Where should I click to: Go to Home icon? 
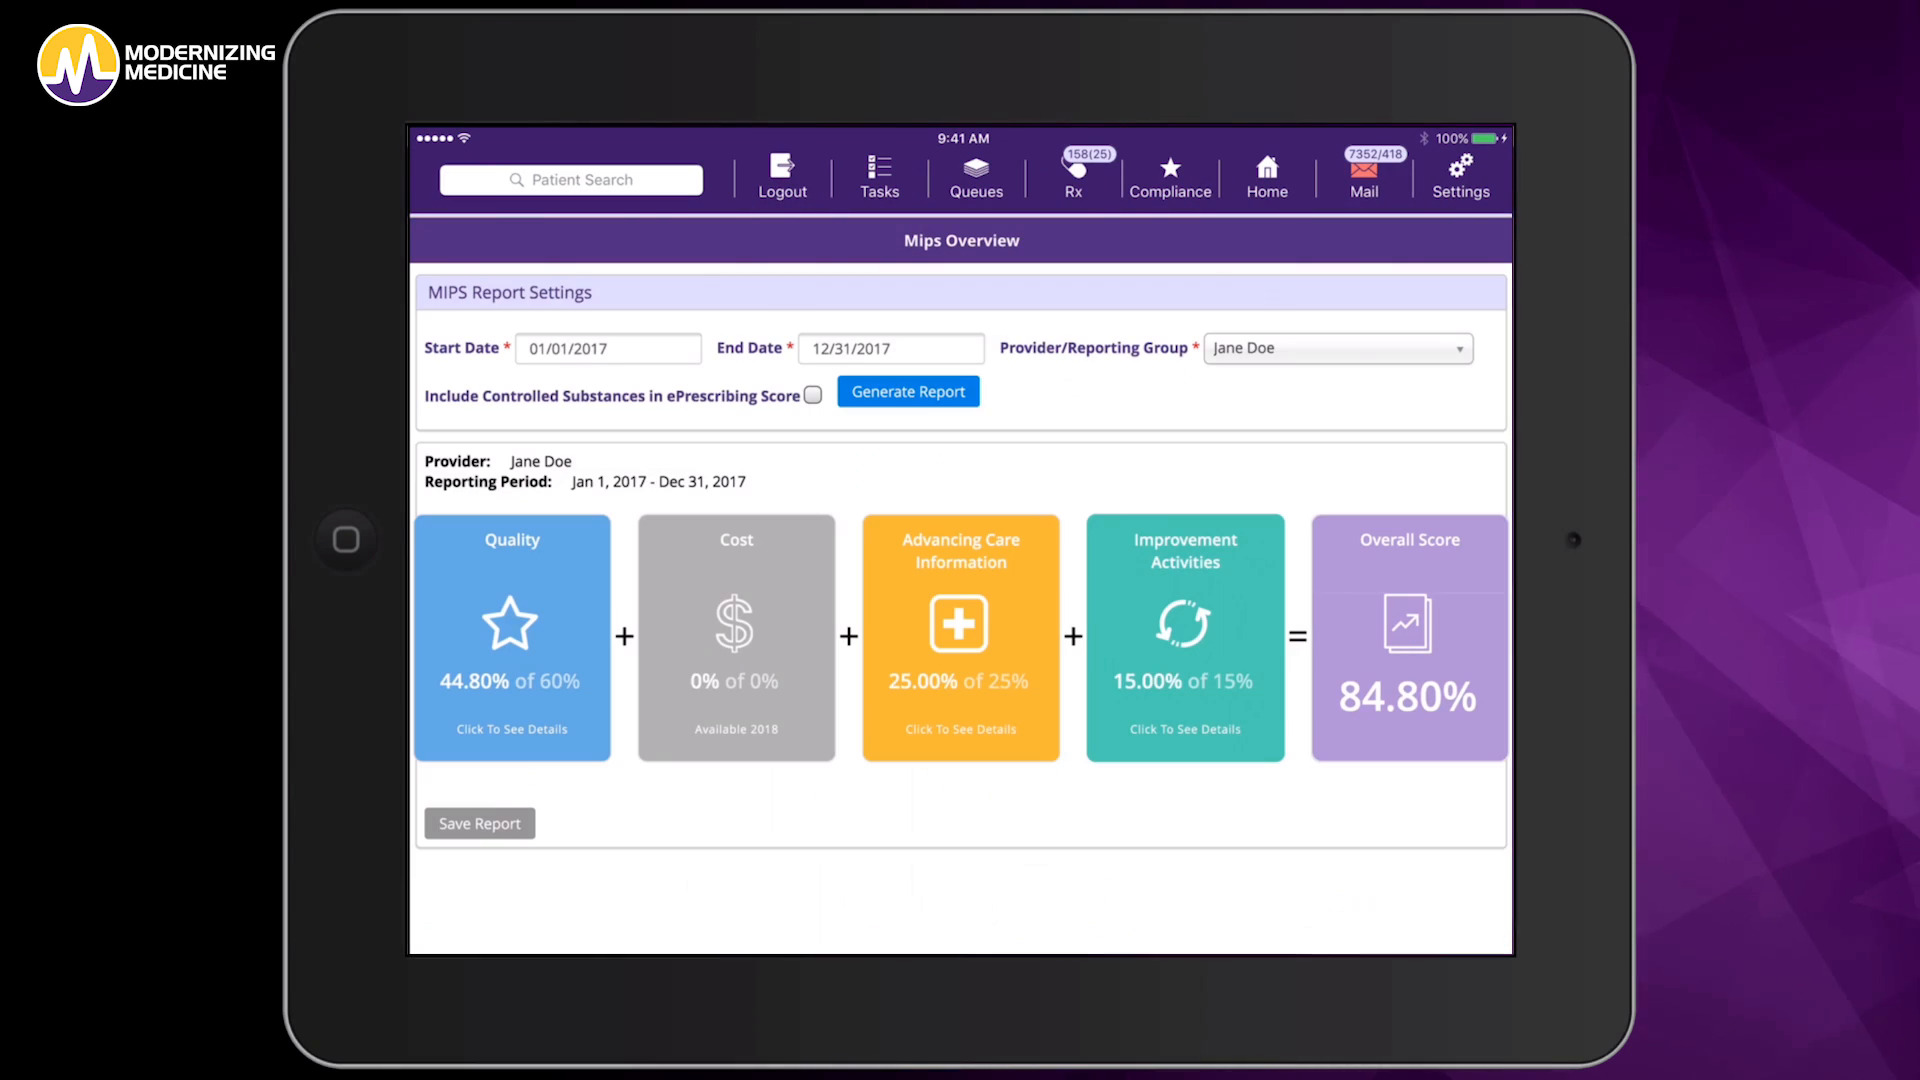[1267, 167]
